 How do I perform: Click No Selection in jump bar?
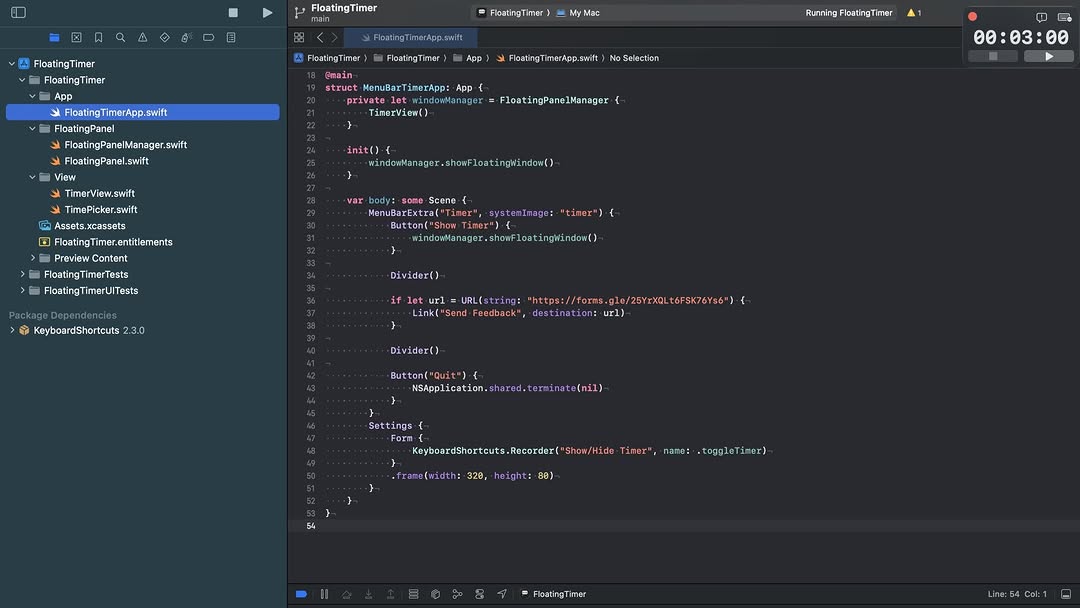pyautogui.click(x=634, y=58)
